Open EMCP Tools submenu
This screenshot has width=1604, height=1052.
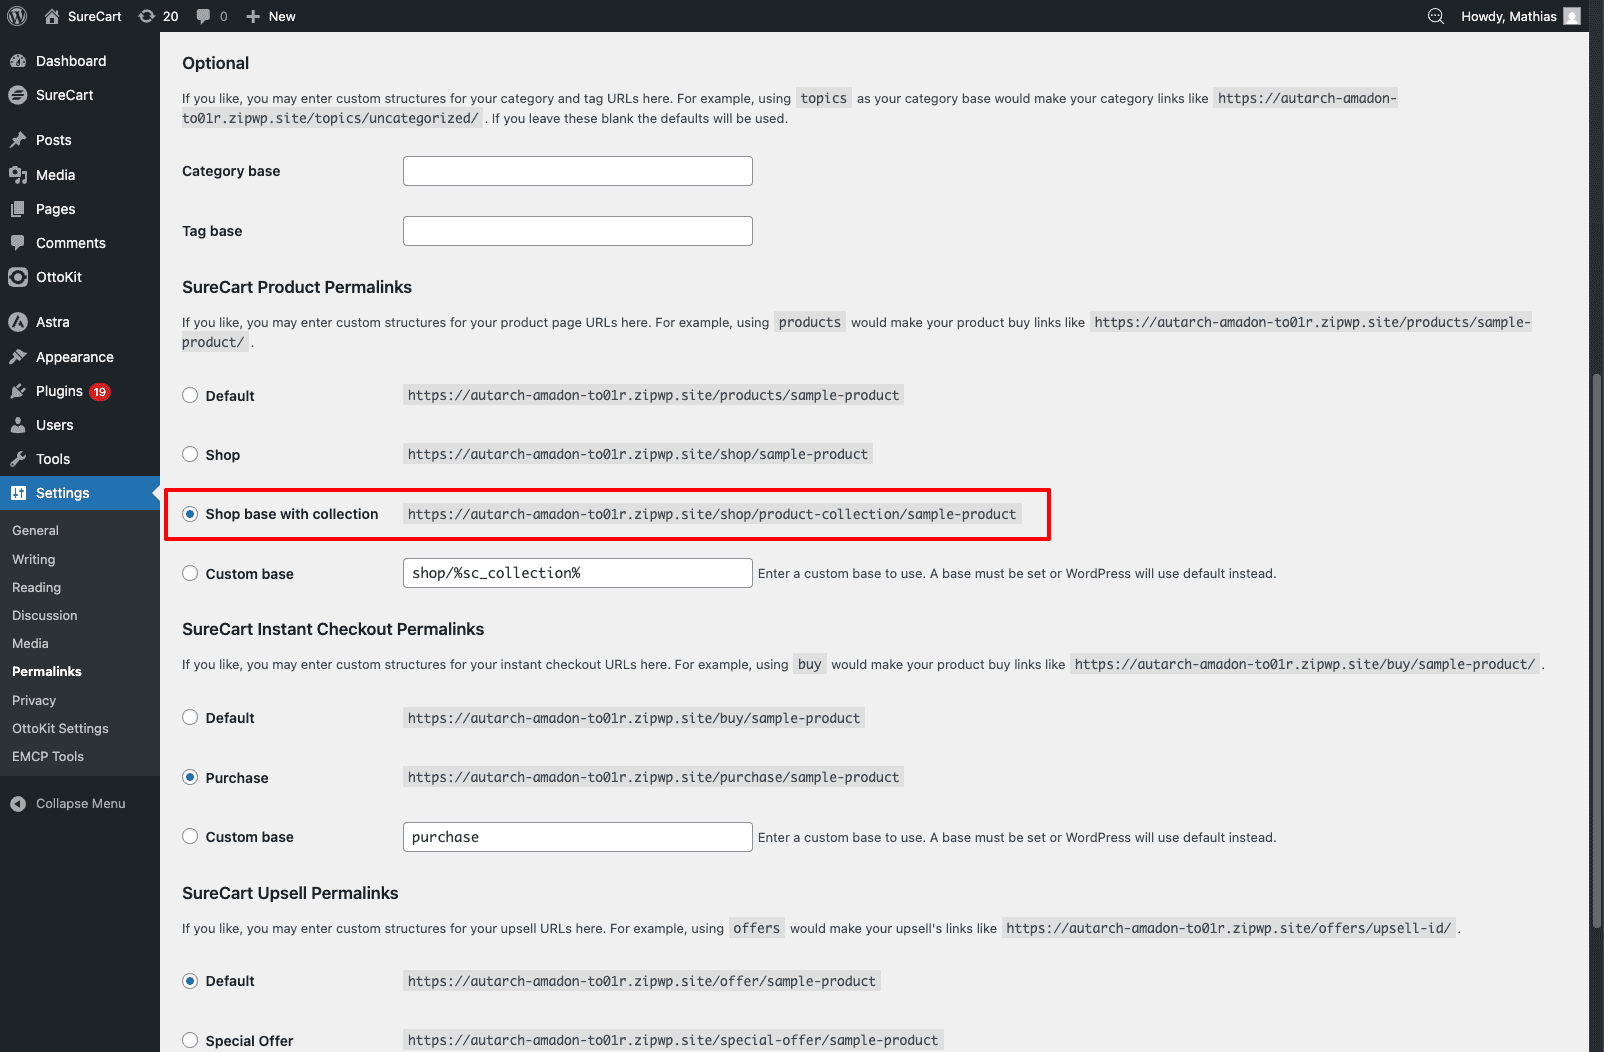pos(48,757)
